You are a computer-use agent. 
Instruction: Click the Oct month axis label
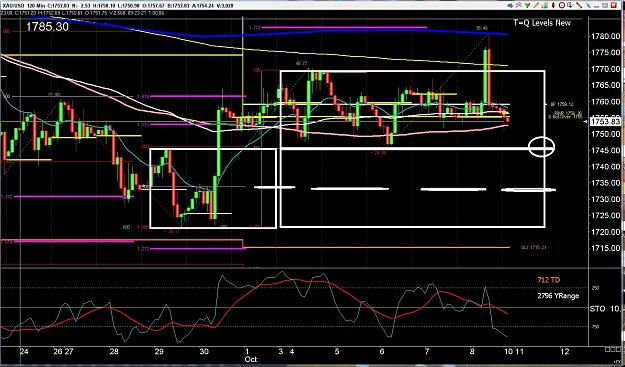tap(251, 359)
